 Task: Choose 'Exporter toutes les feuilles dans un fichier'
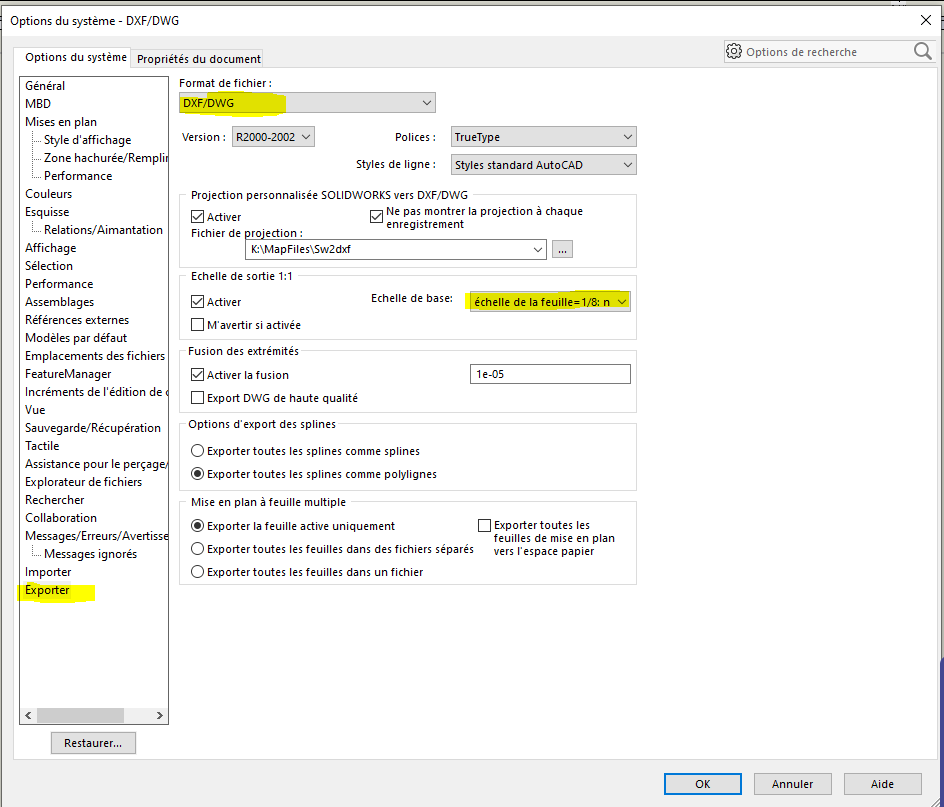(198, 572)
